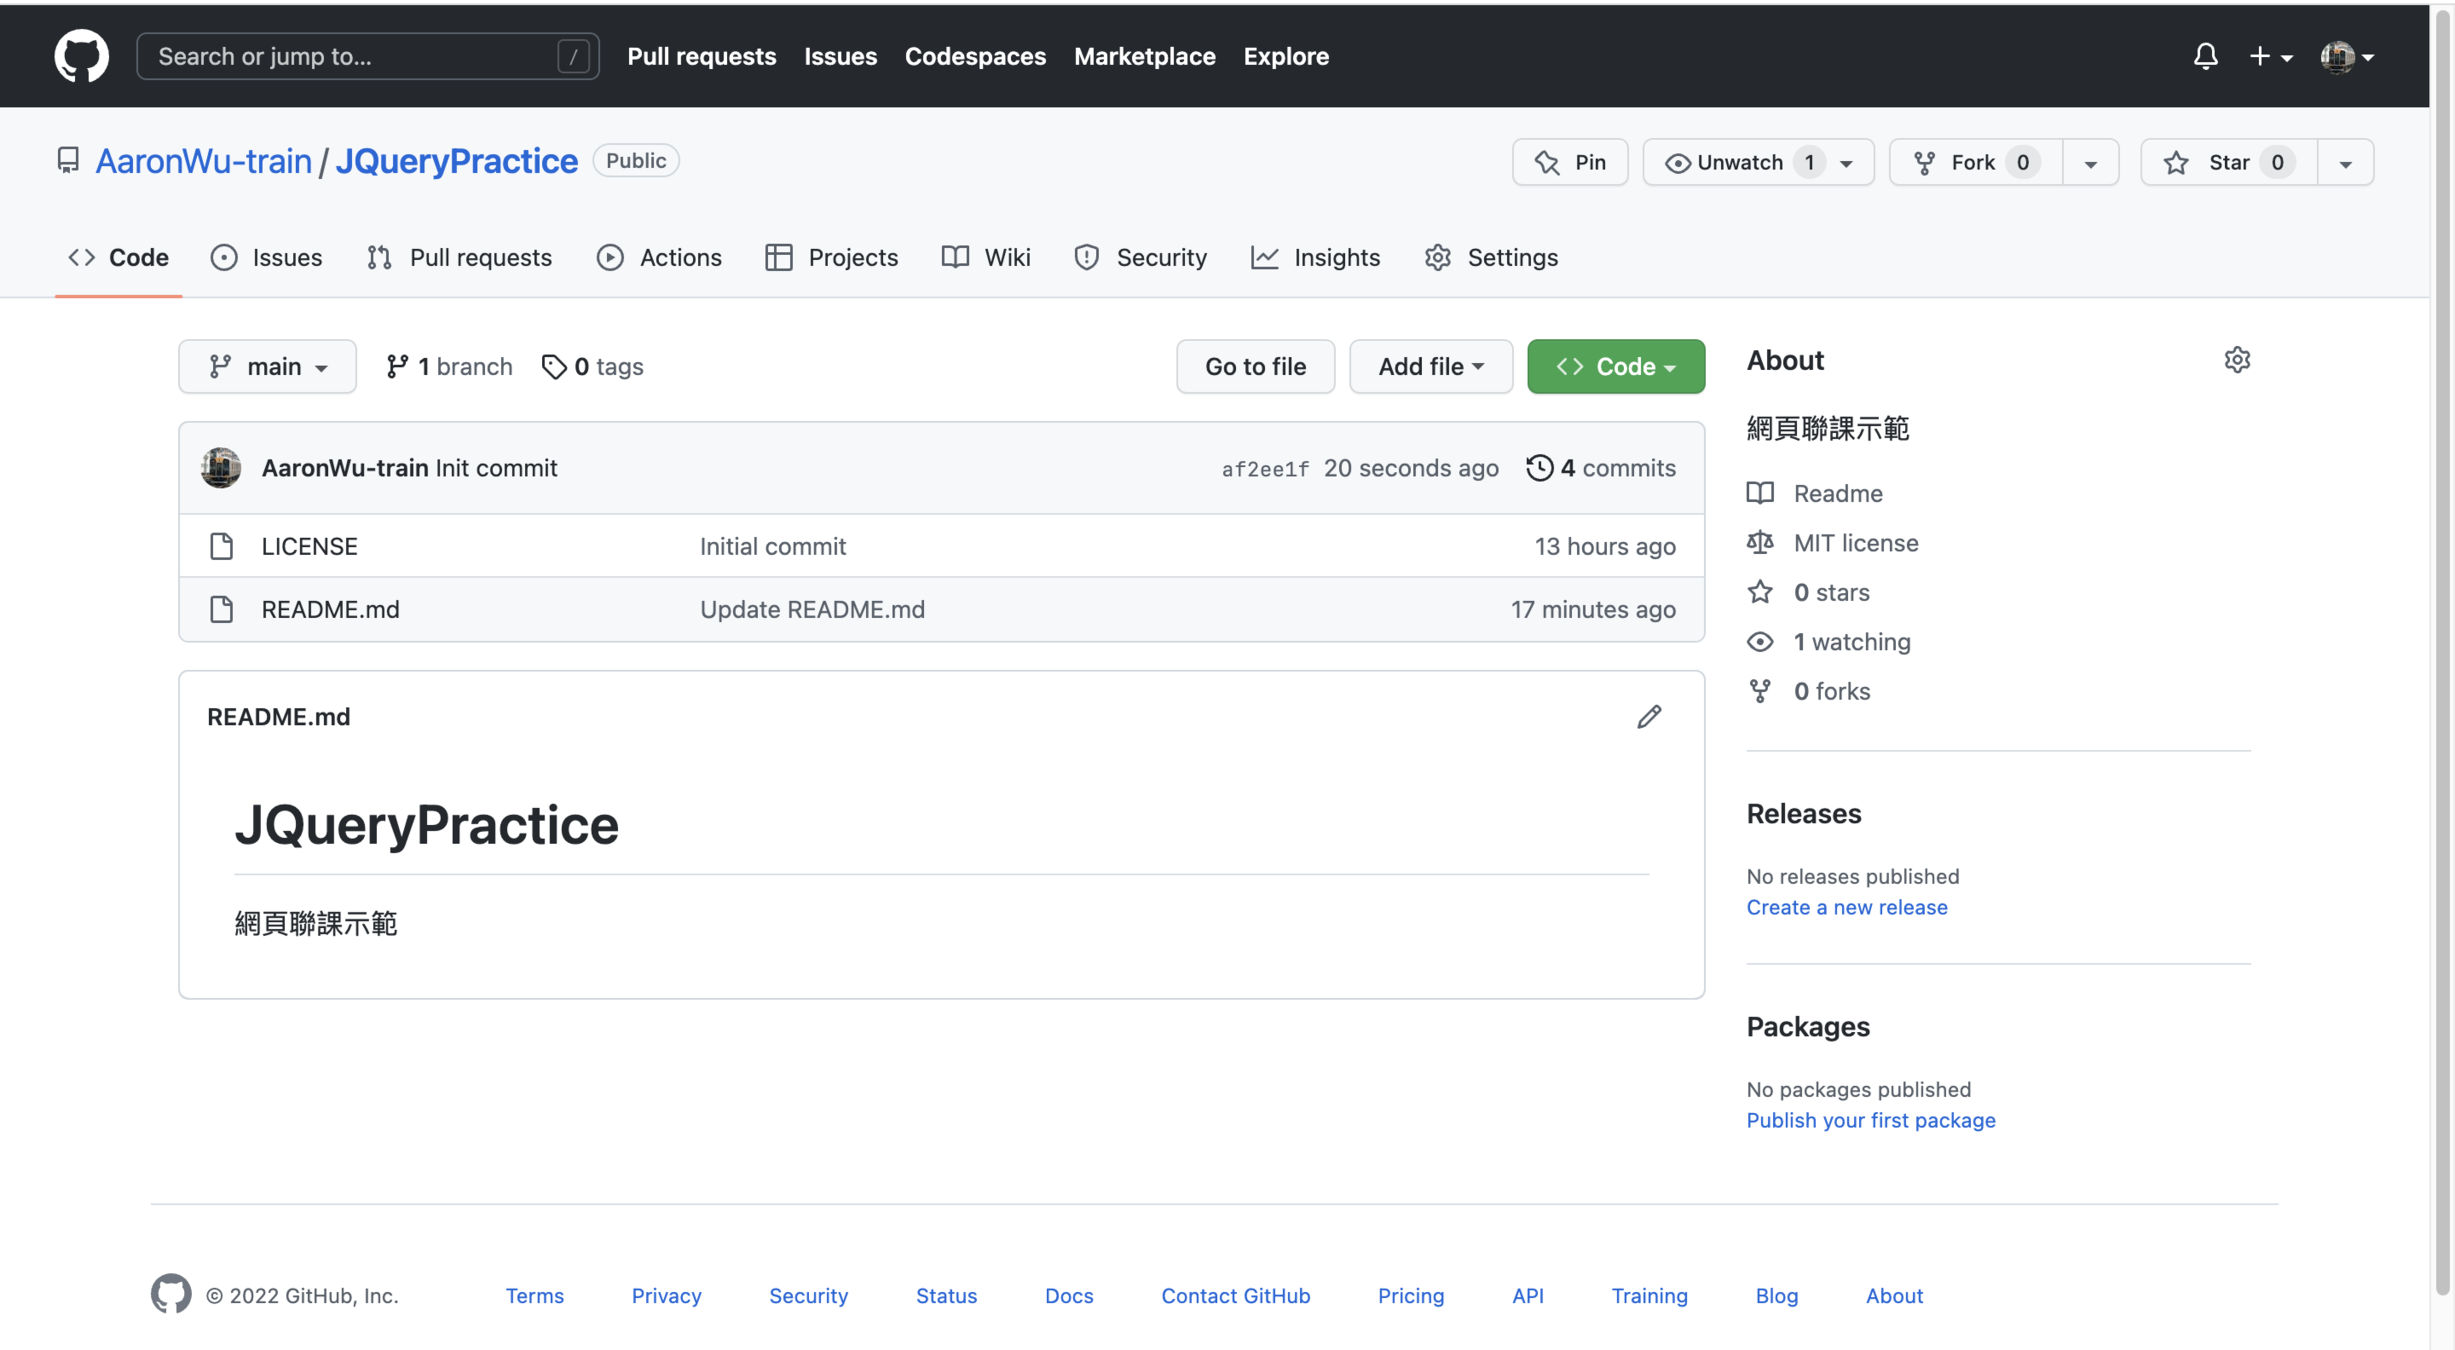Open the Init commit message
This screenshot has height=1350, width=2455.
click(x=496, y=467)
